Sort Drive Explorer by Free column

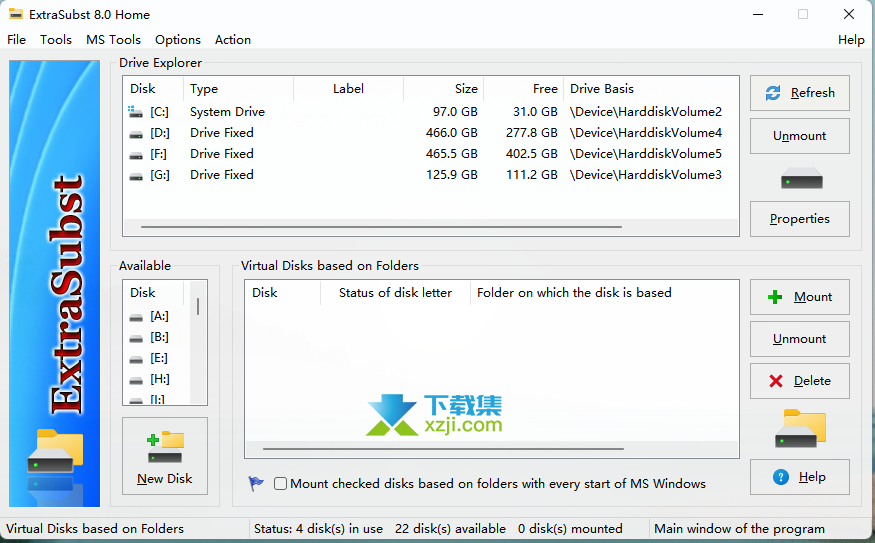coord(523,89)
